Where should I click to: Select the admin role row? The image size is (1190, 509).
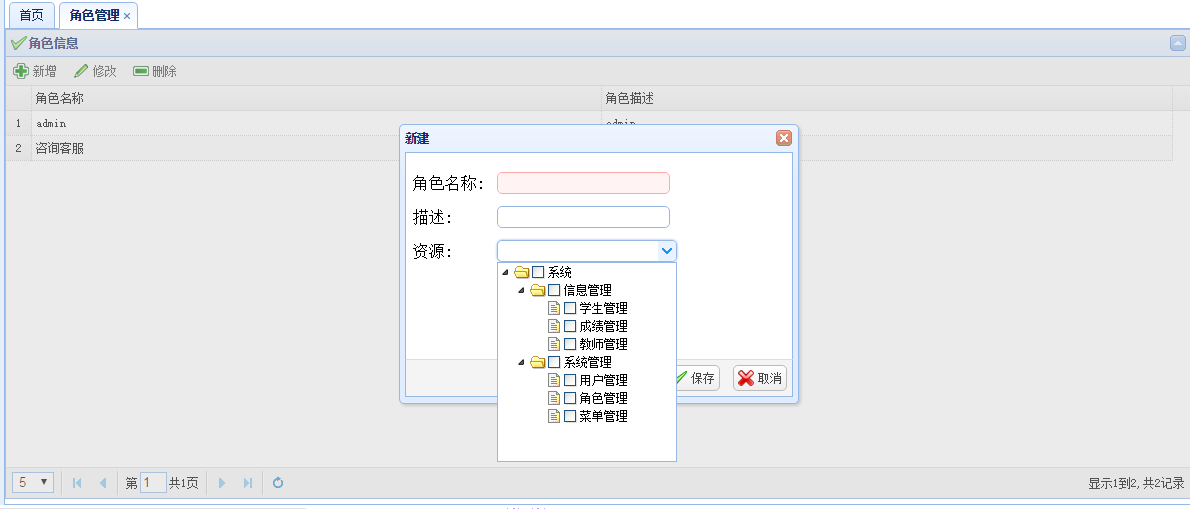coord(589,123)
